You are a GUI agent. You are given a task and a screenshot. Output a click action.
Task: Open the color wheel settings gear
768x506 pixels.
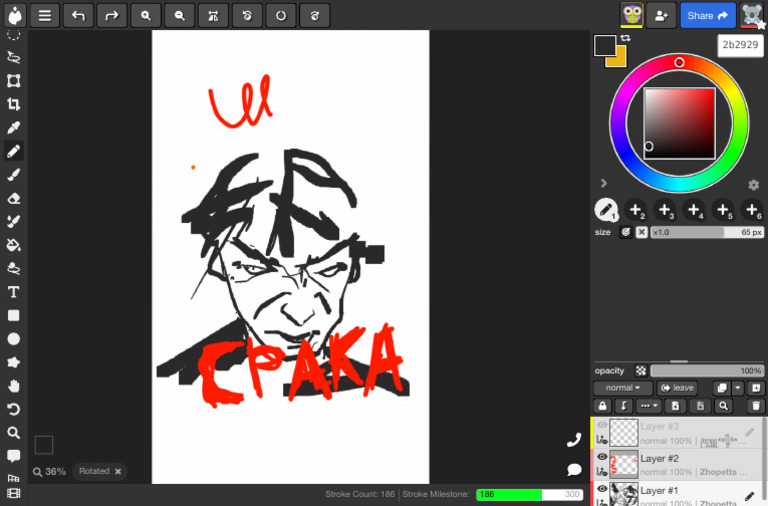(x=753, y=185)
